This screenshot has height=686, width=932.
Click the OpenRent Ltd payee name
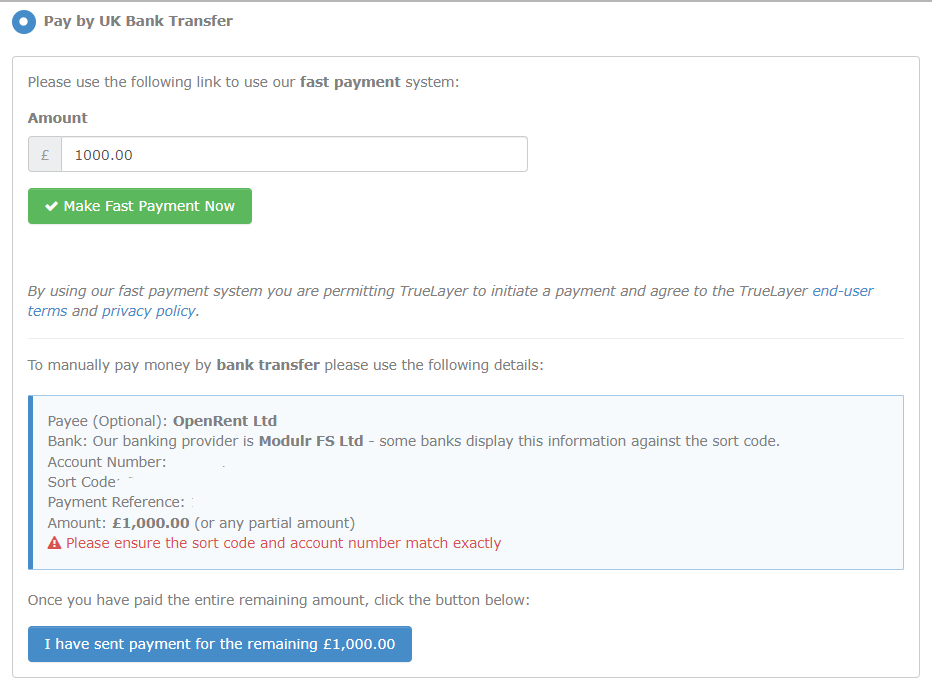[225, 421]
